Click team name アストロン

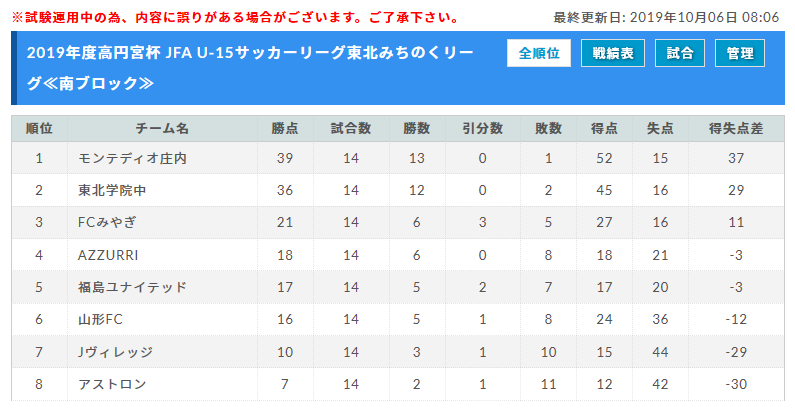point(112,384)
